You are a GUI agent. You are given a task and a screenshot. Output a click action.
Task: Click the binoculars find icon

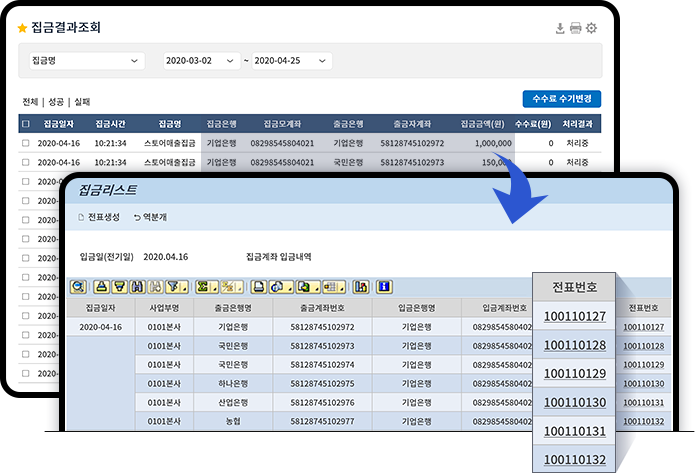(x=137, y=286)
